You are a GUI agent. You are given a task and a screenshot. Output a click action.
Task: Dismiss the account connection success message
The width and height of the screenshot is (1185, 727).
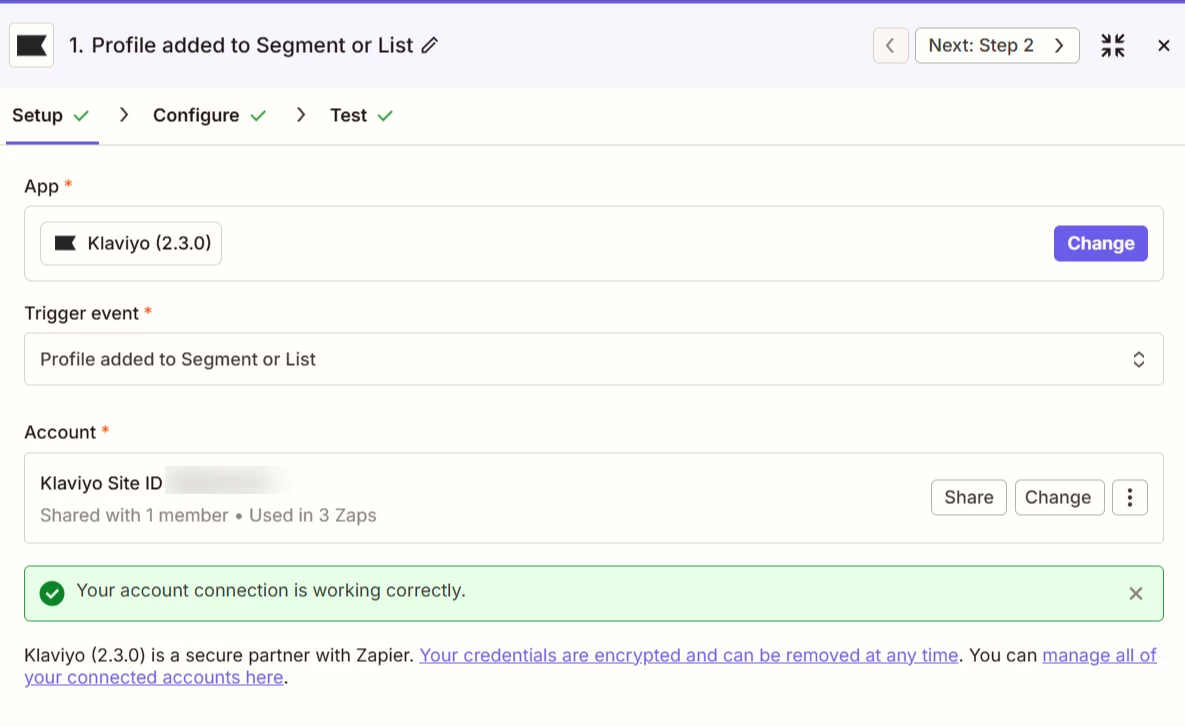pyautogui.click(x=1135, y=594)
